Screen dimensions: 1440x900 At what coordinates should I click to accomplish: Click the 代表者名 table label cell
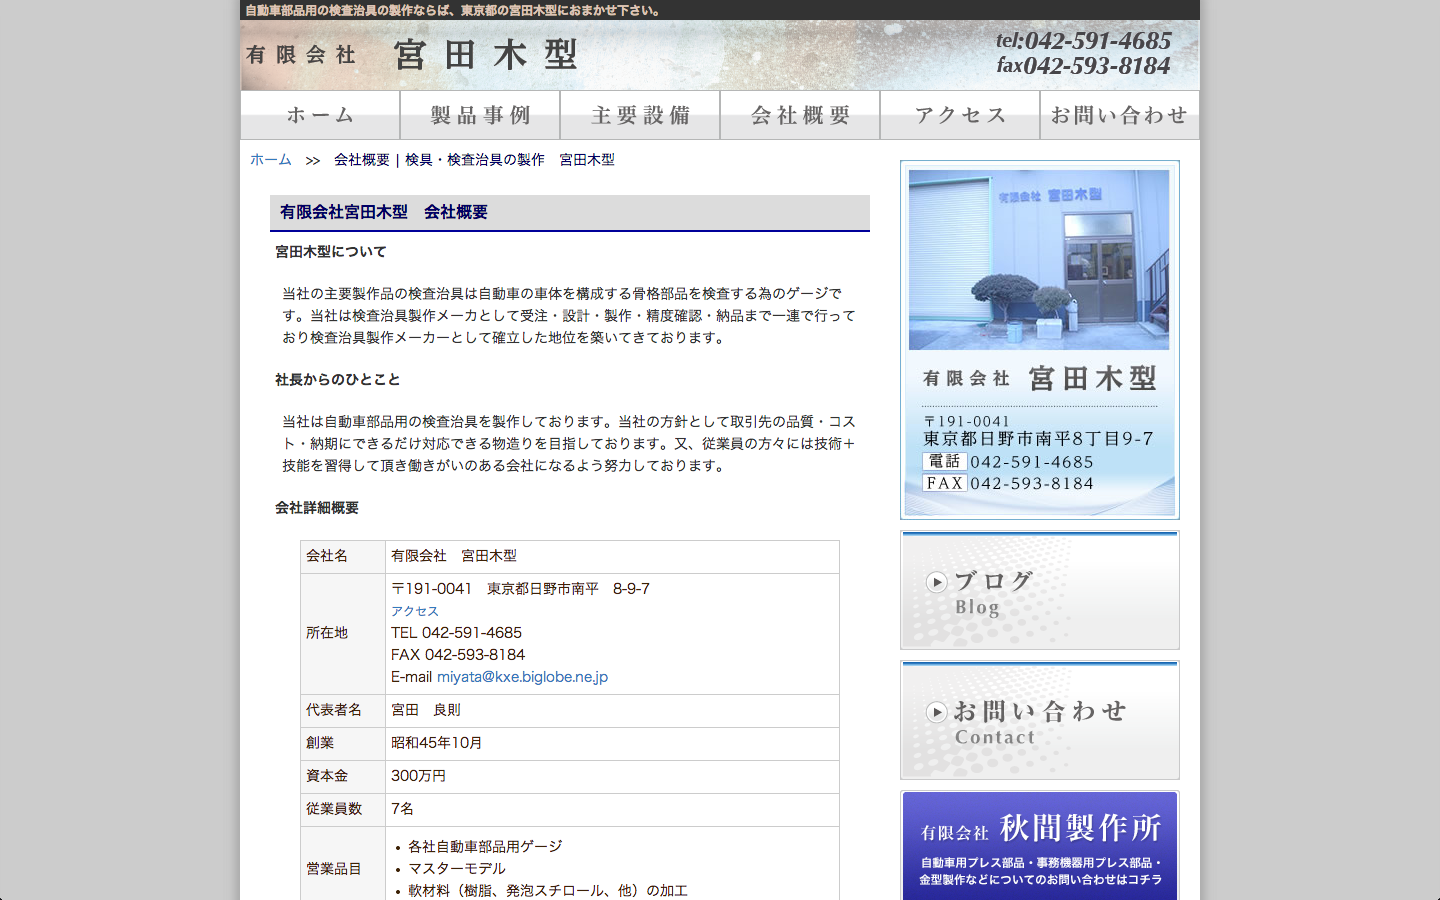click(x=343, y=711)
